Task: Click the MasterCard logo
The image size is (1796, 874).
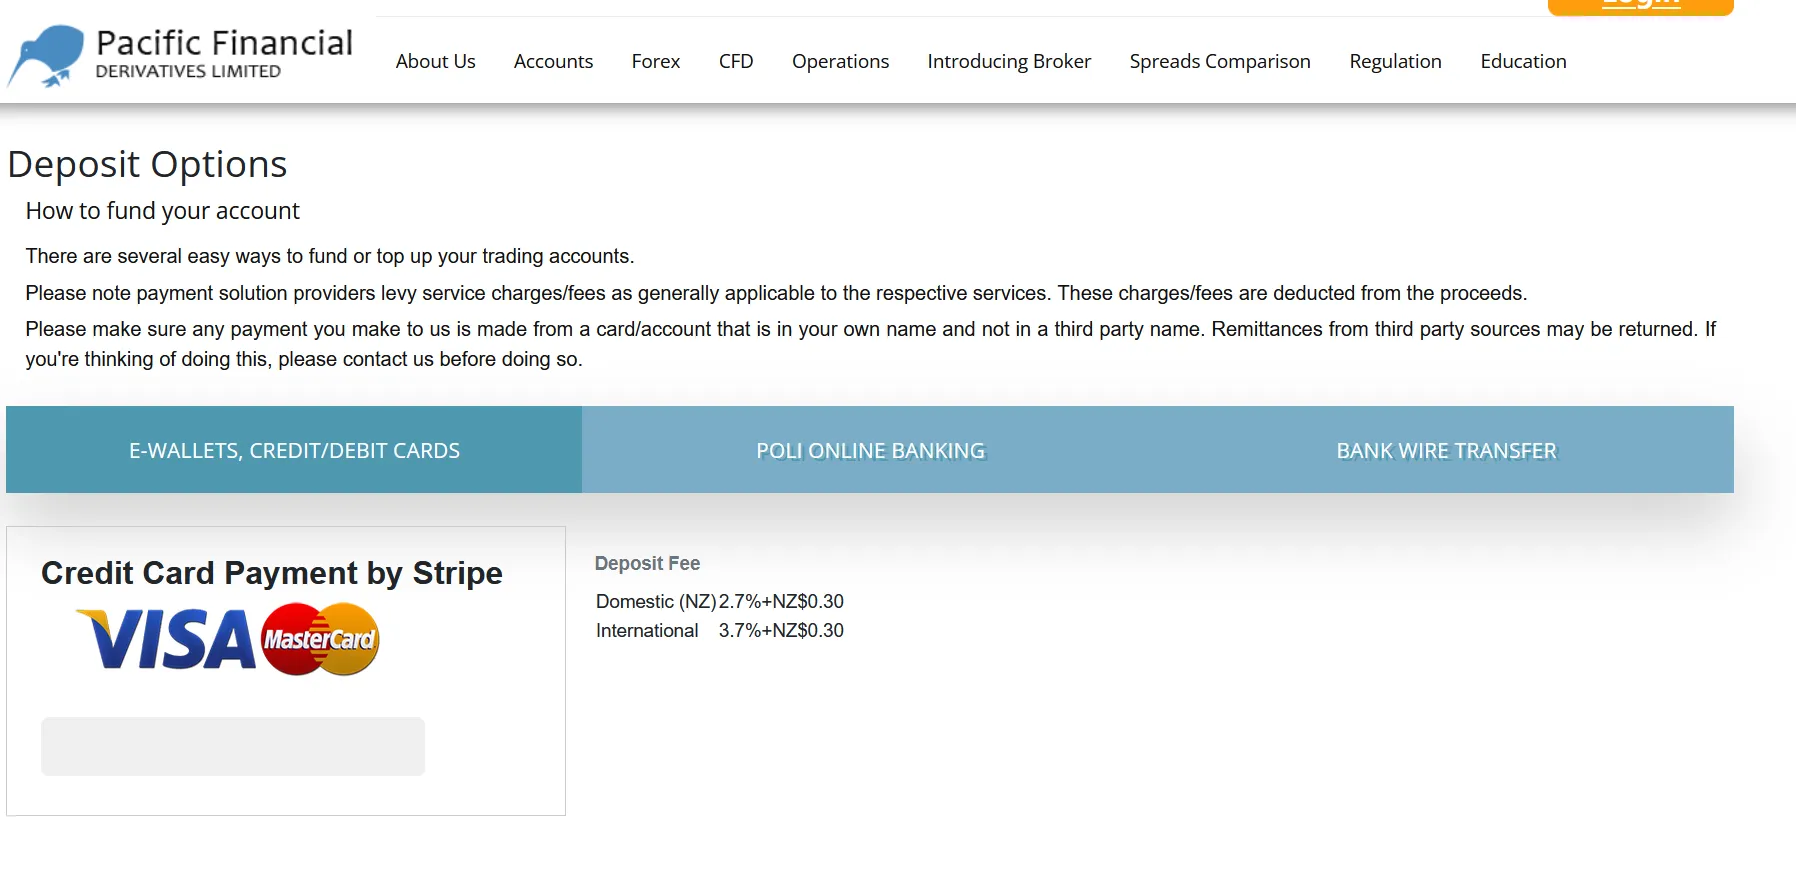Action: coord(320,639)
